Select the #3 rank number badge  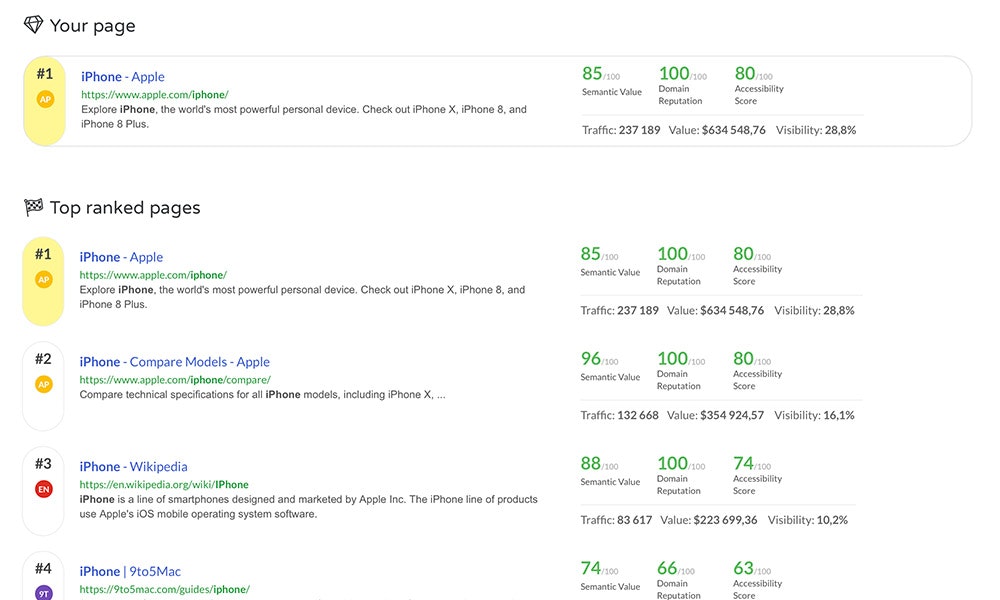(43, 464)
